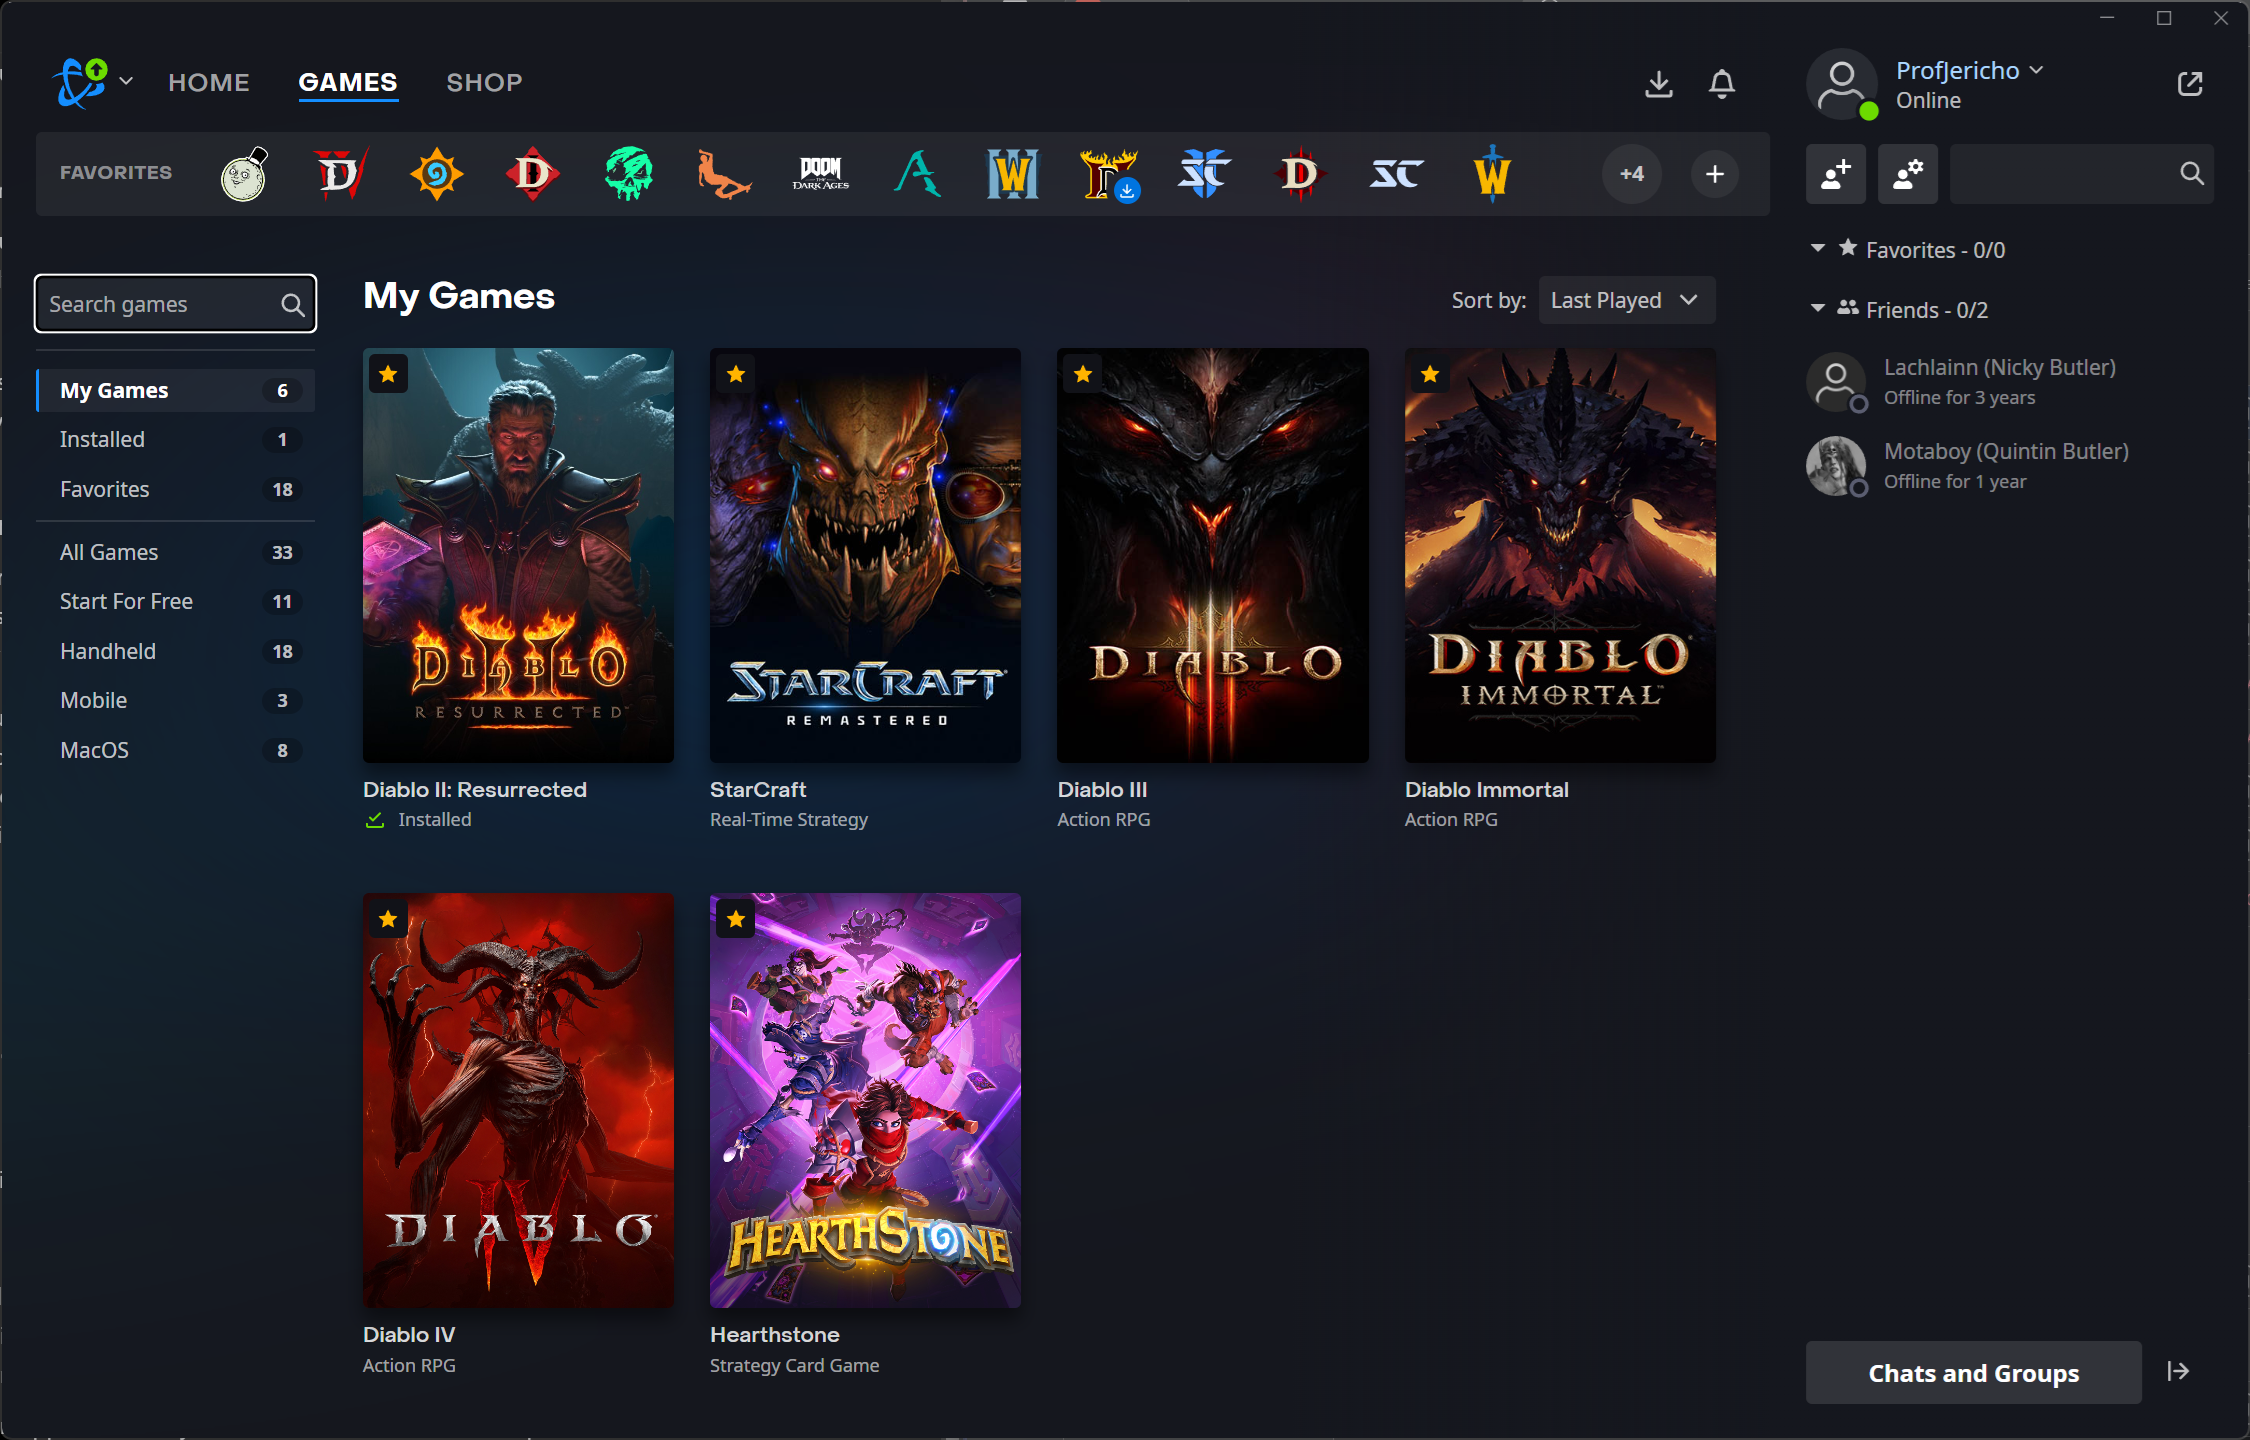The image size is (2250, 1440).
Task: Open the Battle.net logo menu
Action: 94,82
